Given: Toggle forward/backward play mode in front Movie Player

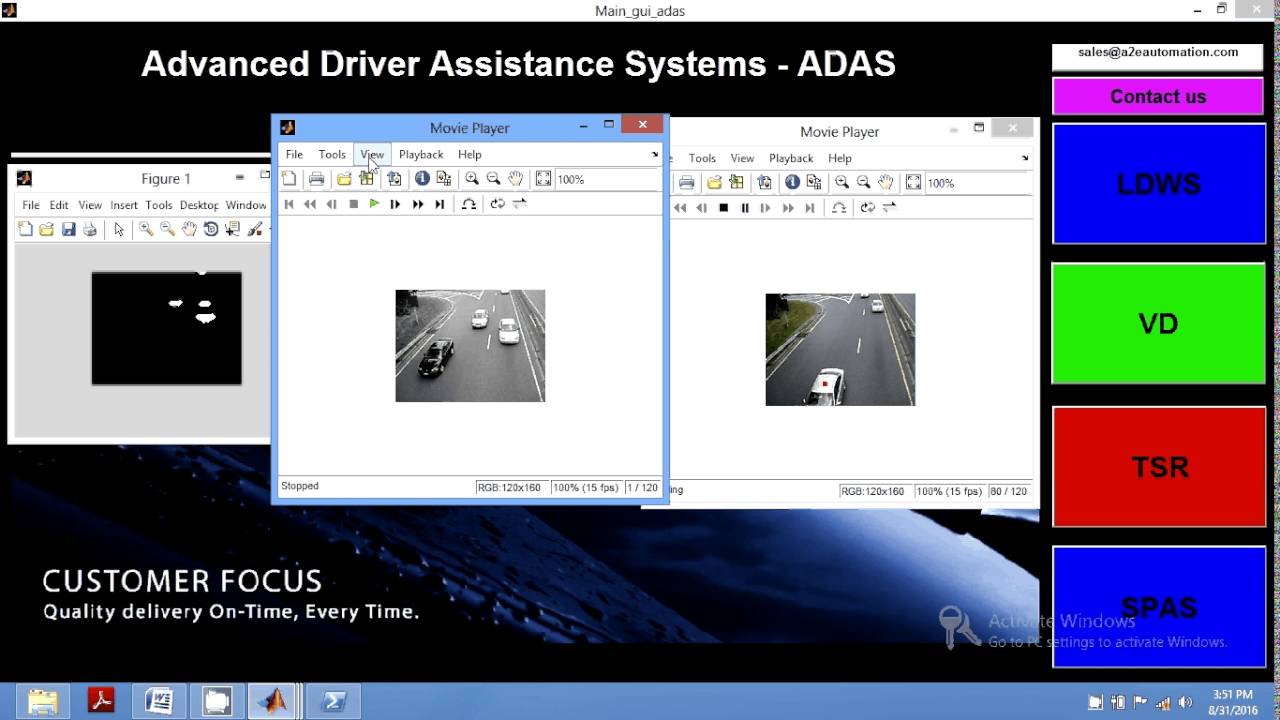Looking at the screenshot, I should (519, 204).
